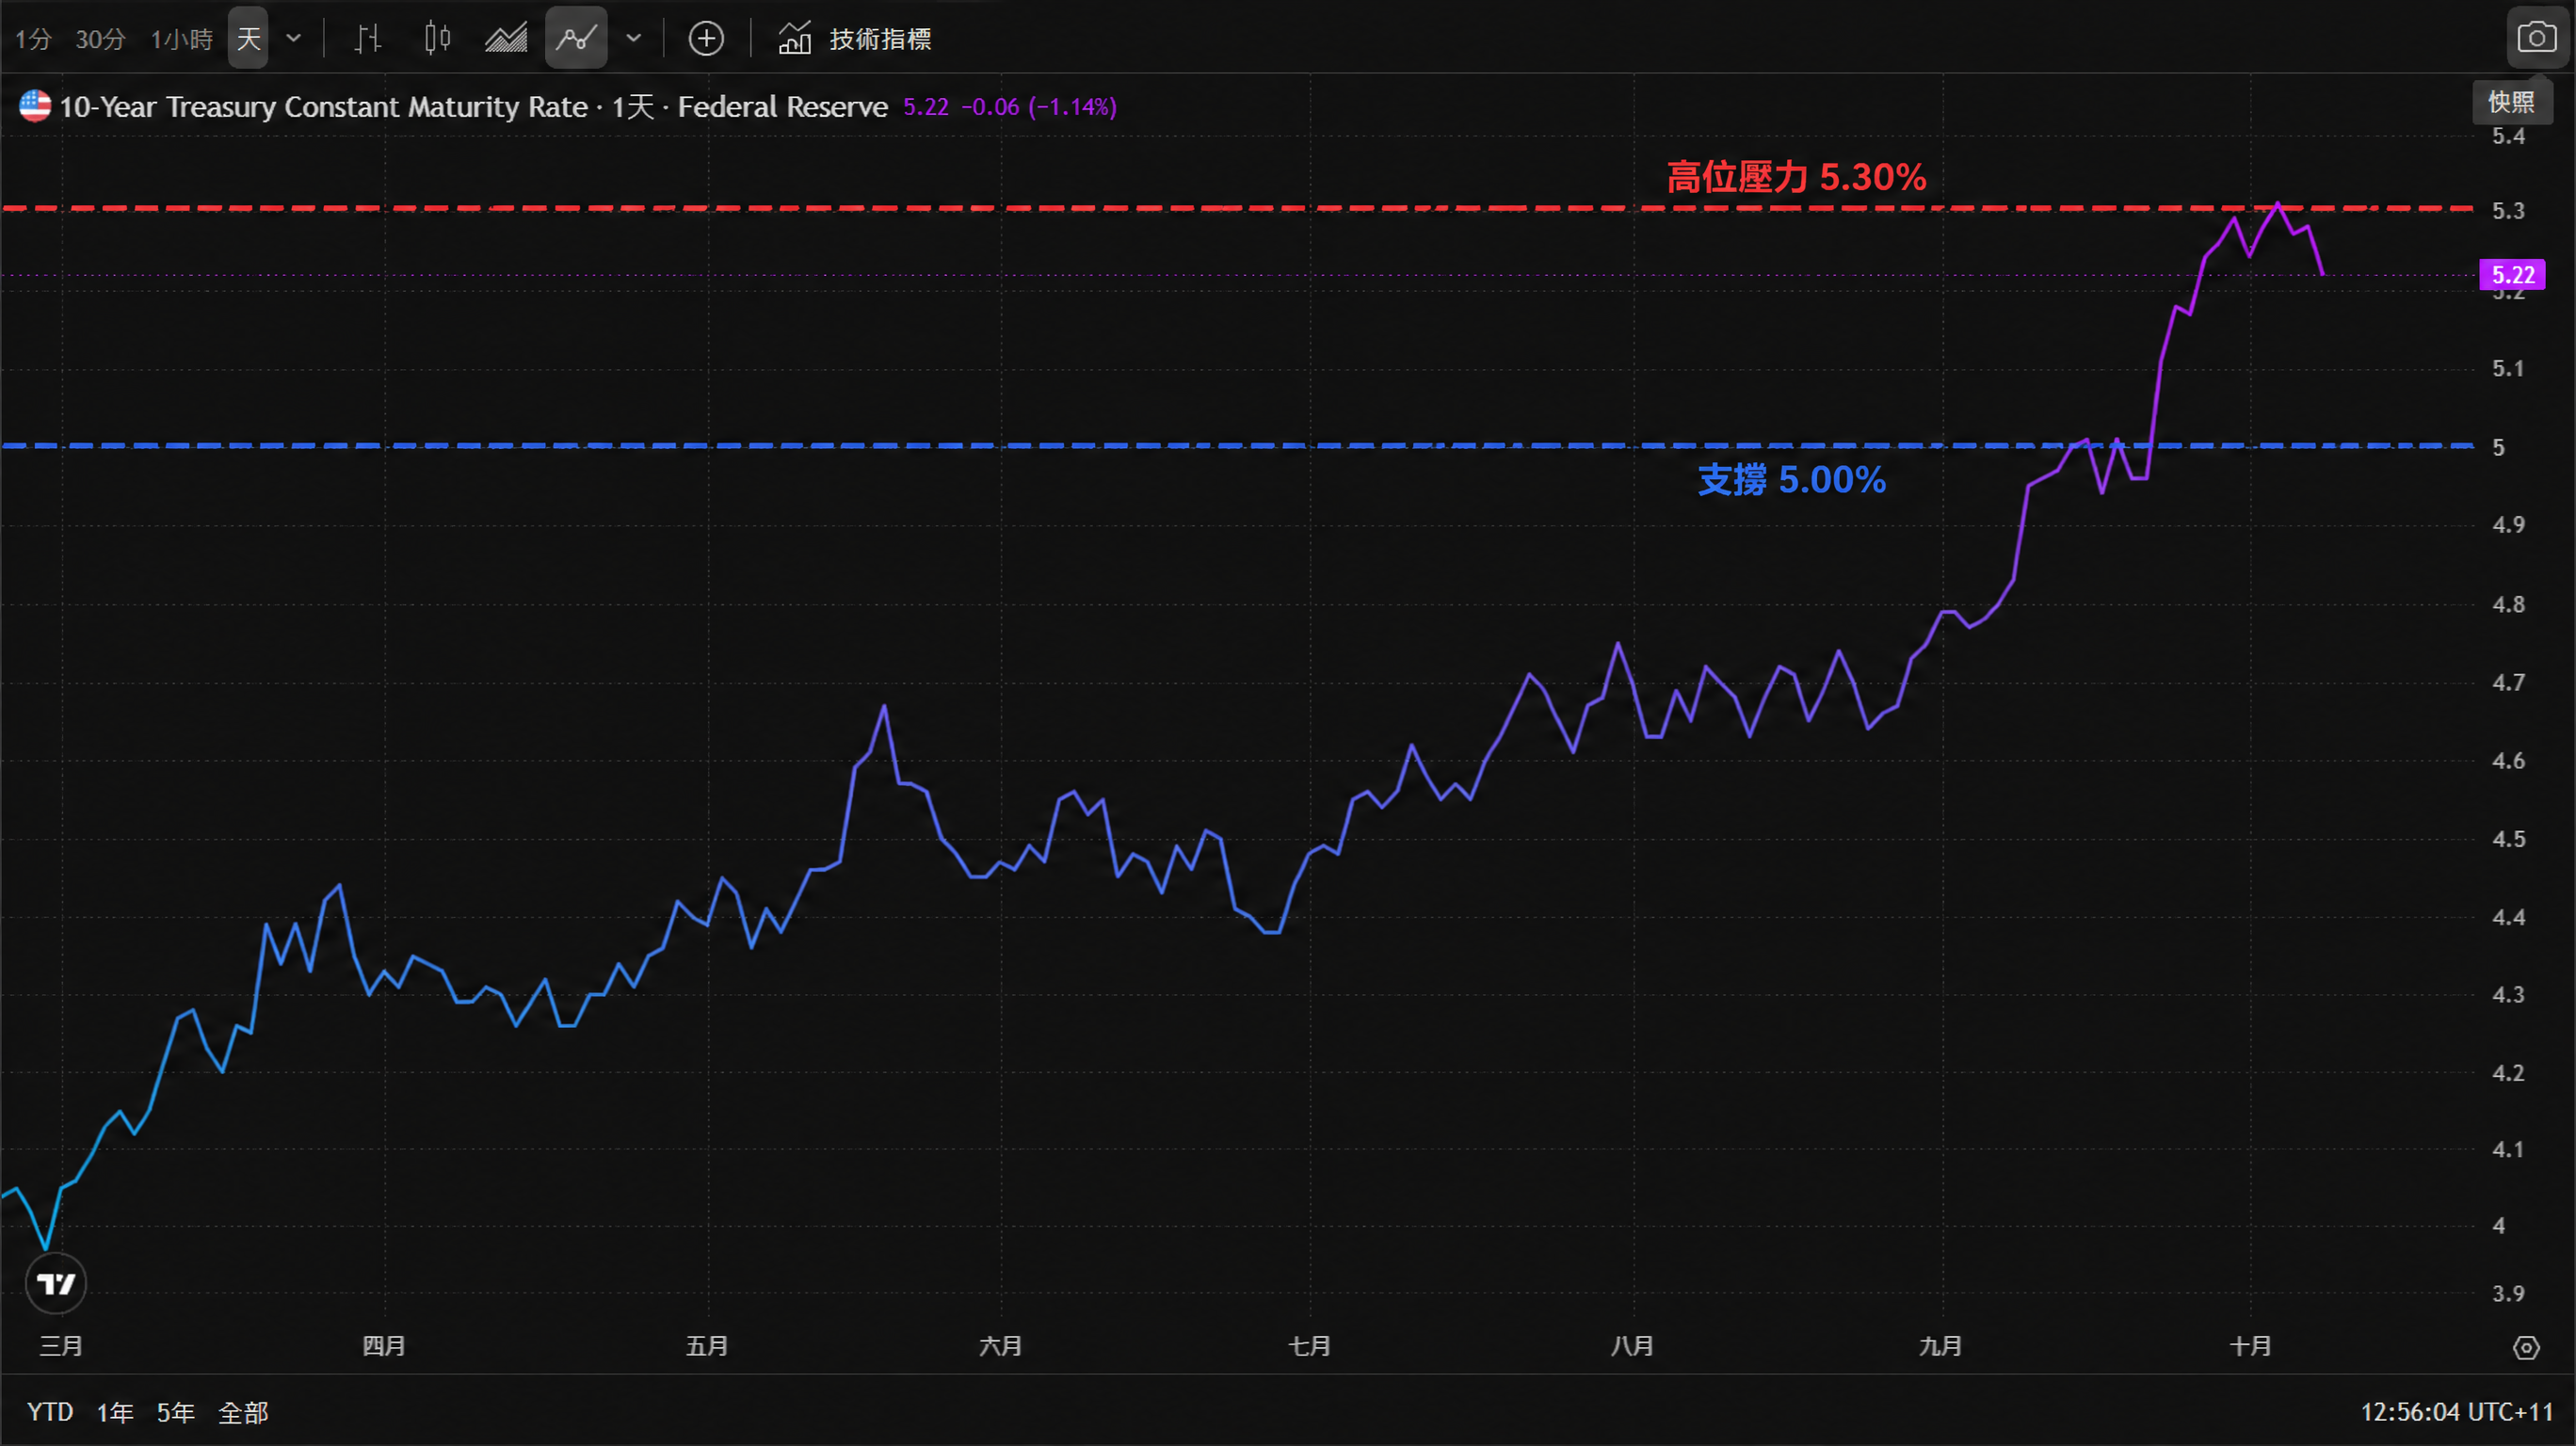Click the 三月 time axis label
The height and width of the screenshot is (1446, 2576).
pos(61,1346)
